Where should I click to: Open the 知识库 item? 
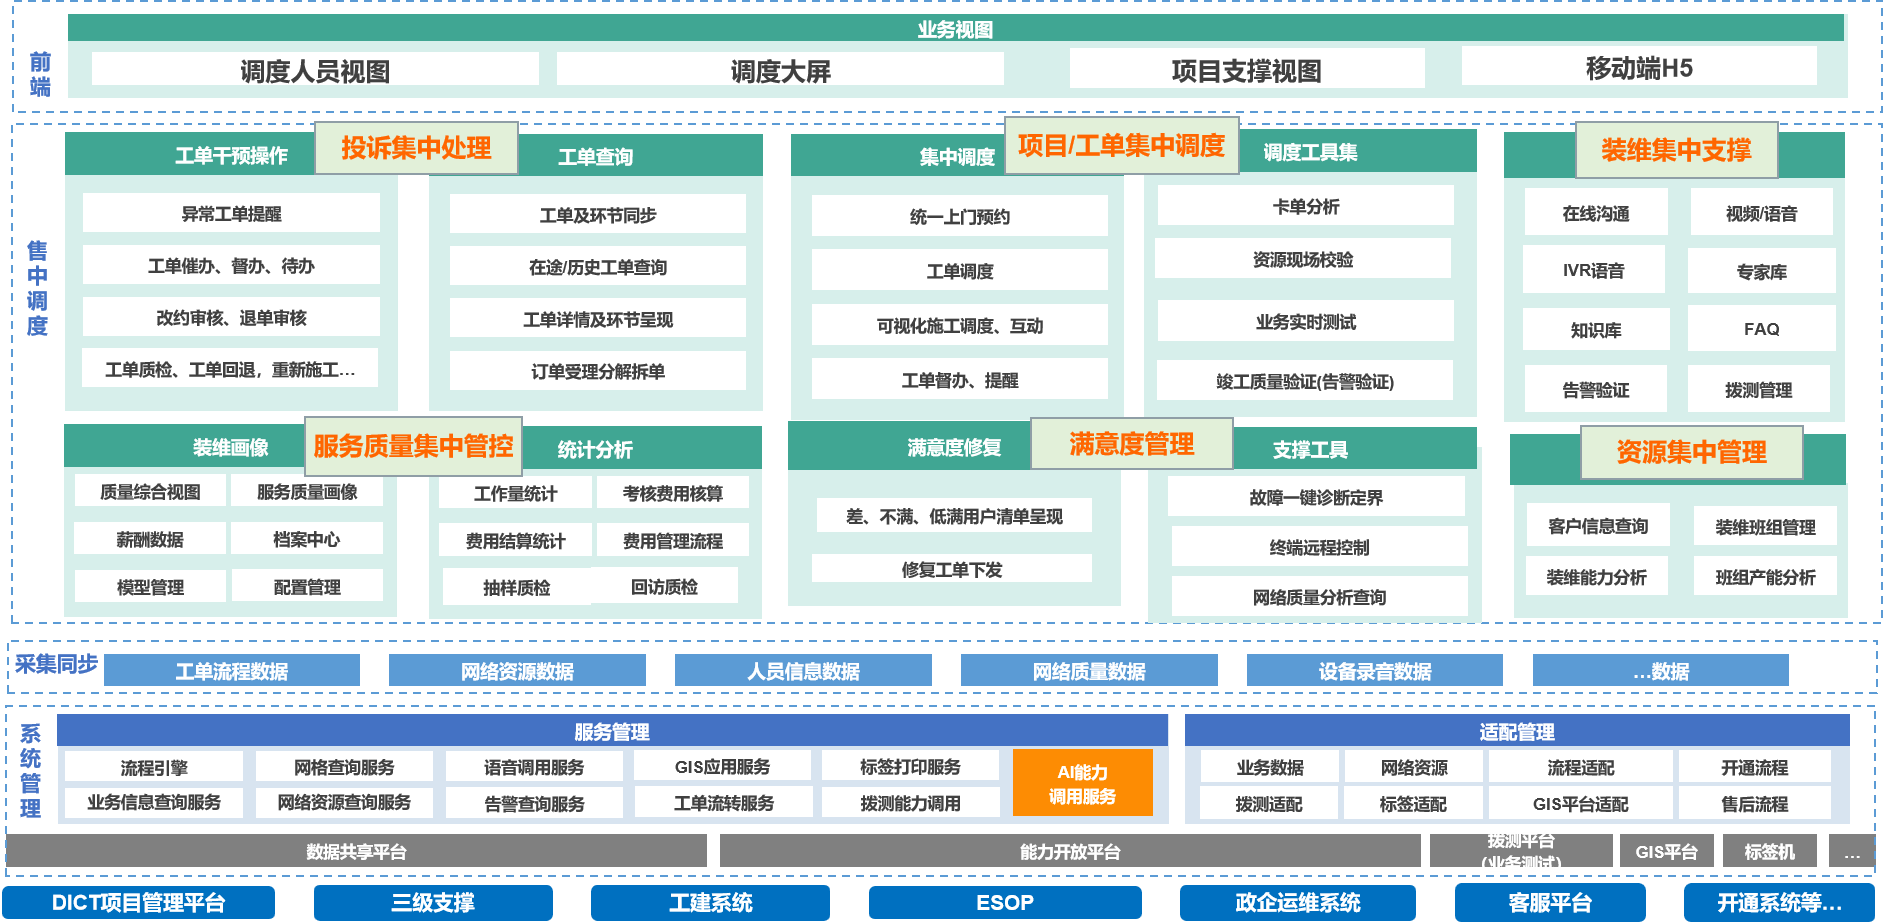(1595, 330)
